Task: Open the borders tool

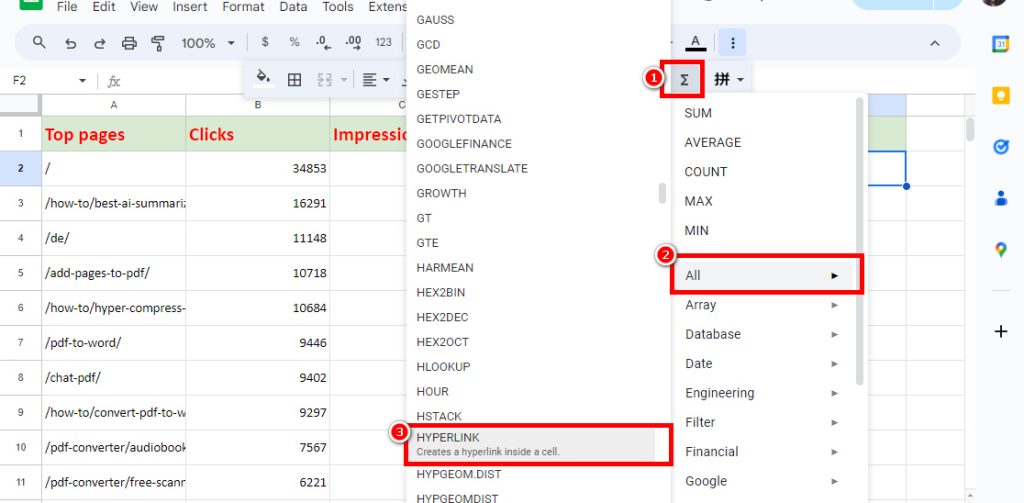Action: coord(295,80)
